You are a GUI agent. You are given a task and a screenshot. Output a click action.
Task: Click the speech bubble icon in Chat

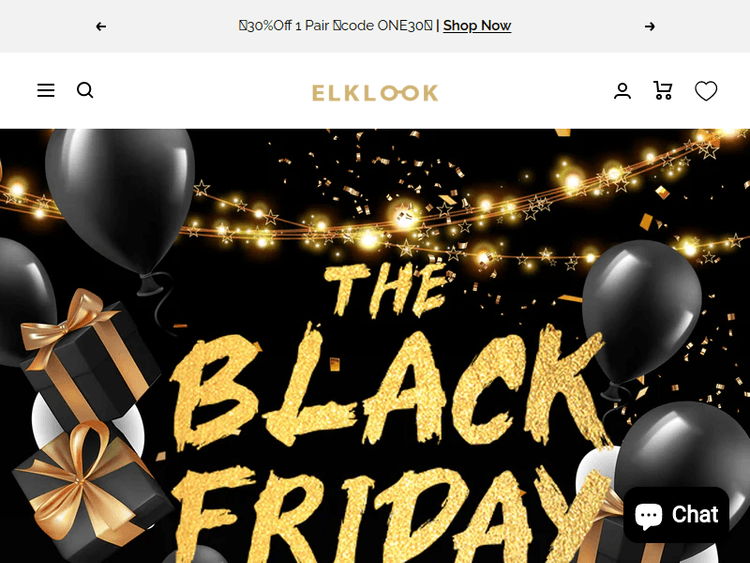648,515
